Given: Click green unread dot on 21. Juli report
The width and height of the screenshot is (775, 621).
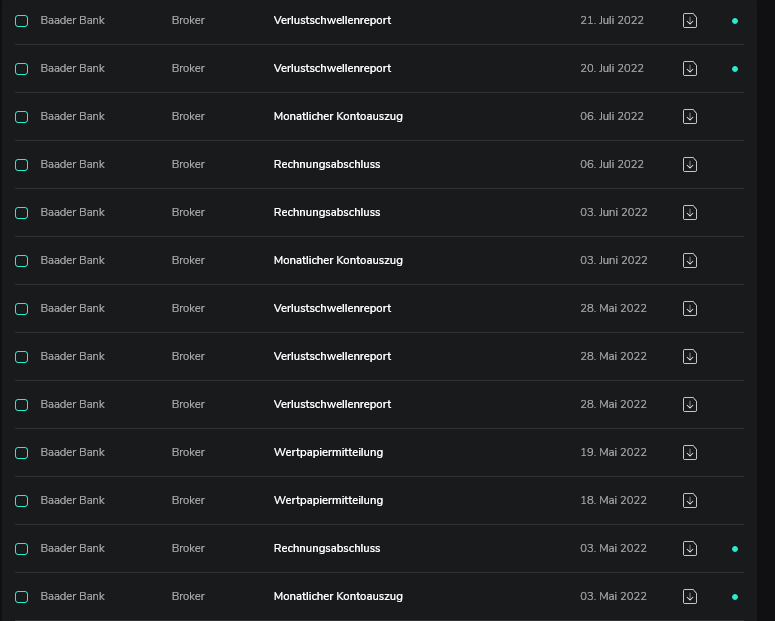Looking at the screenshot, I should (x=735, y=21).
